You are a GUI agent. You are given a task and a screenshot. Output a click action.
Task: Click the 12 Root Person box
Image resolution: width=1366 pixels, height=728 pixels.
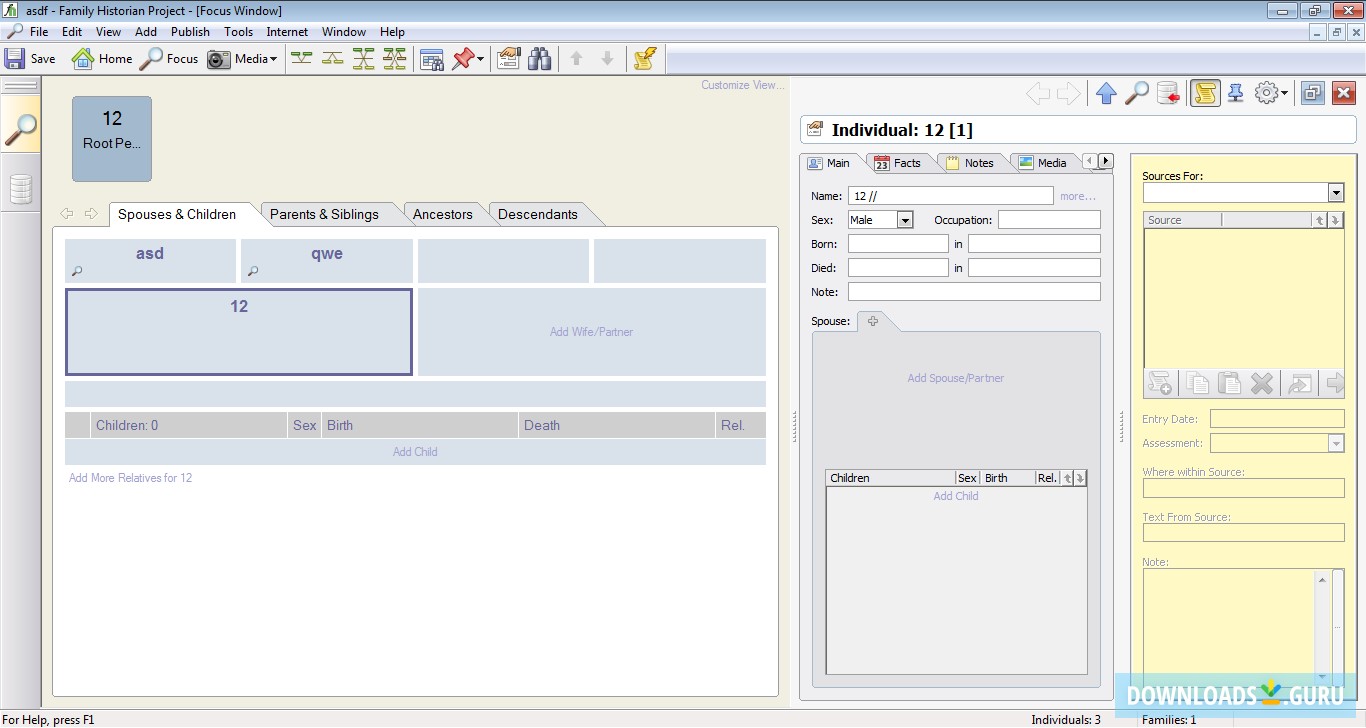112,139
